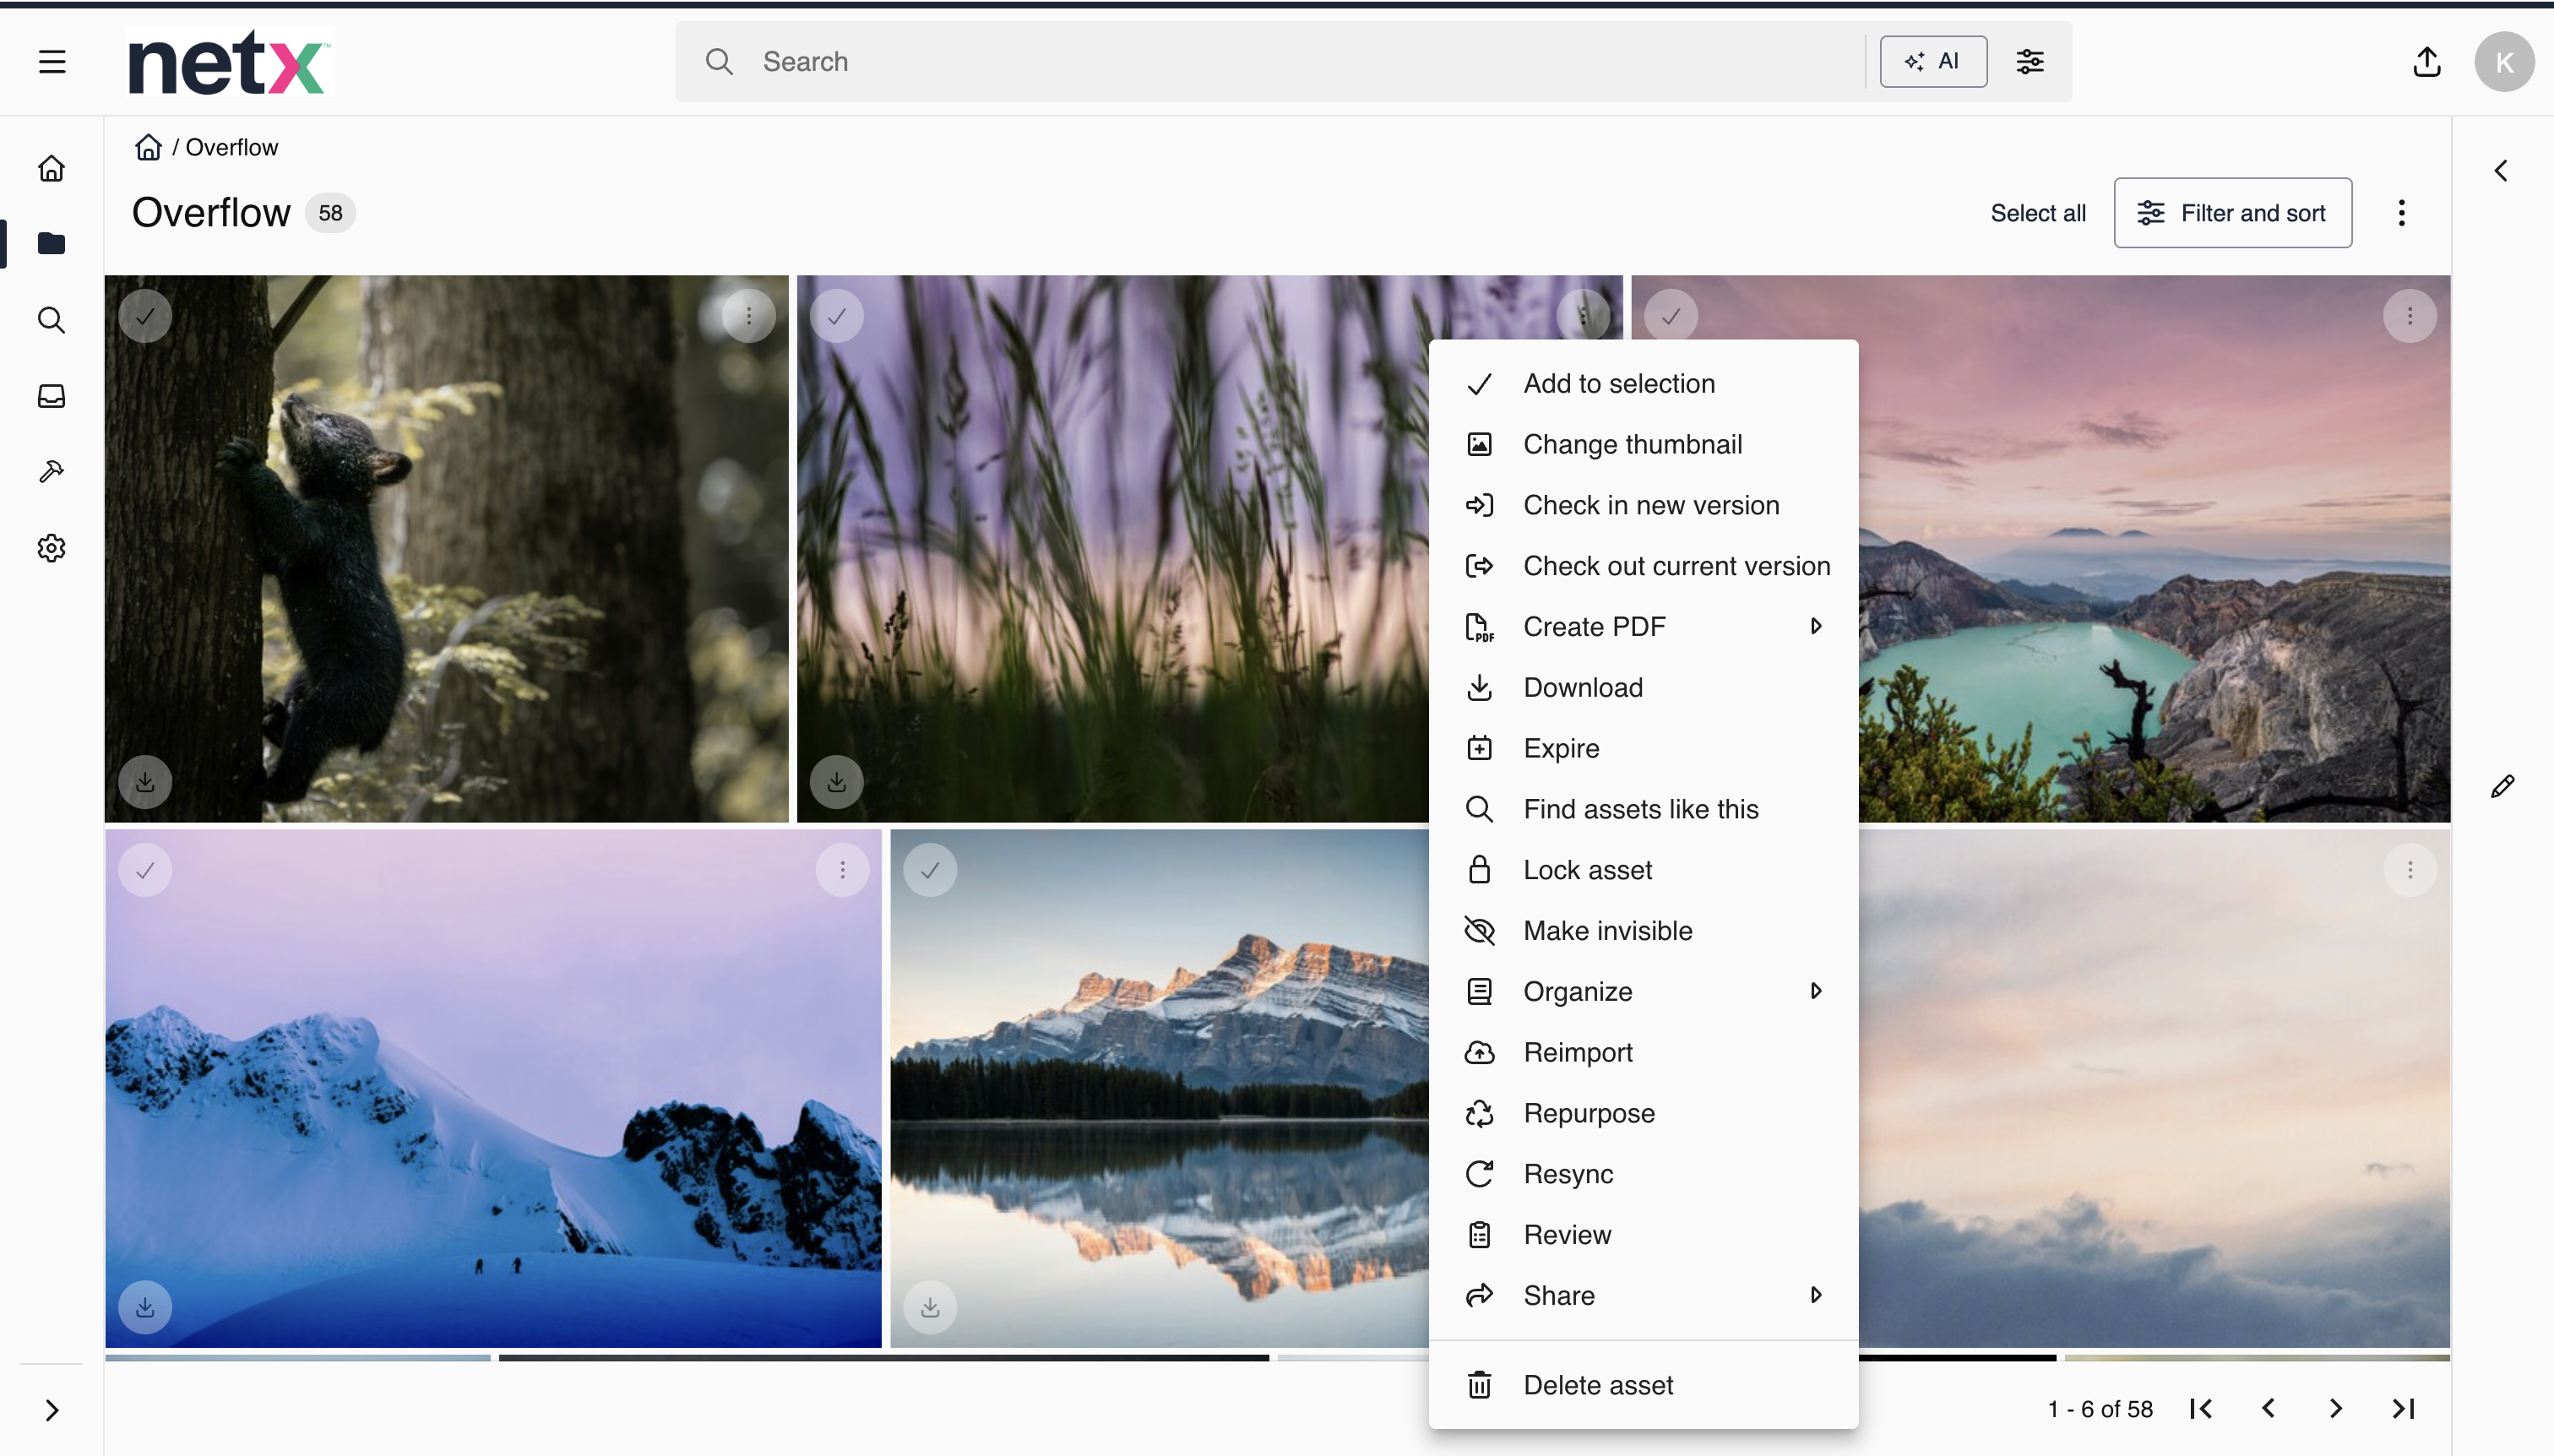The width and height of the screenshot is (2554, 1456).
Task: Expand the Share submenu
Action: 1643,1296
